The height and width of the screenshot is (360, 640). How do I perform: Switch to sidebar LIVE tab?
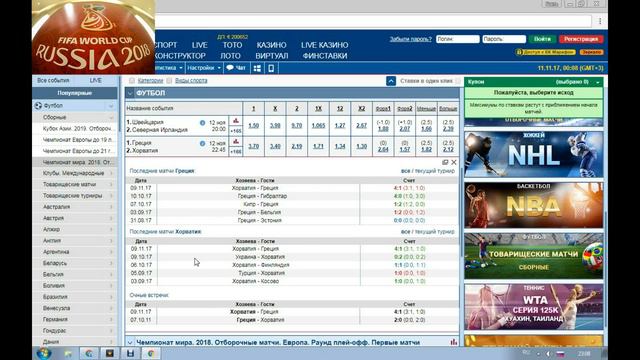(x=96, y=80)
